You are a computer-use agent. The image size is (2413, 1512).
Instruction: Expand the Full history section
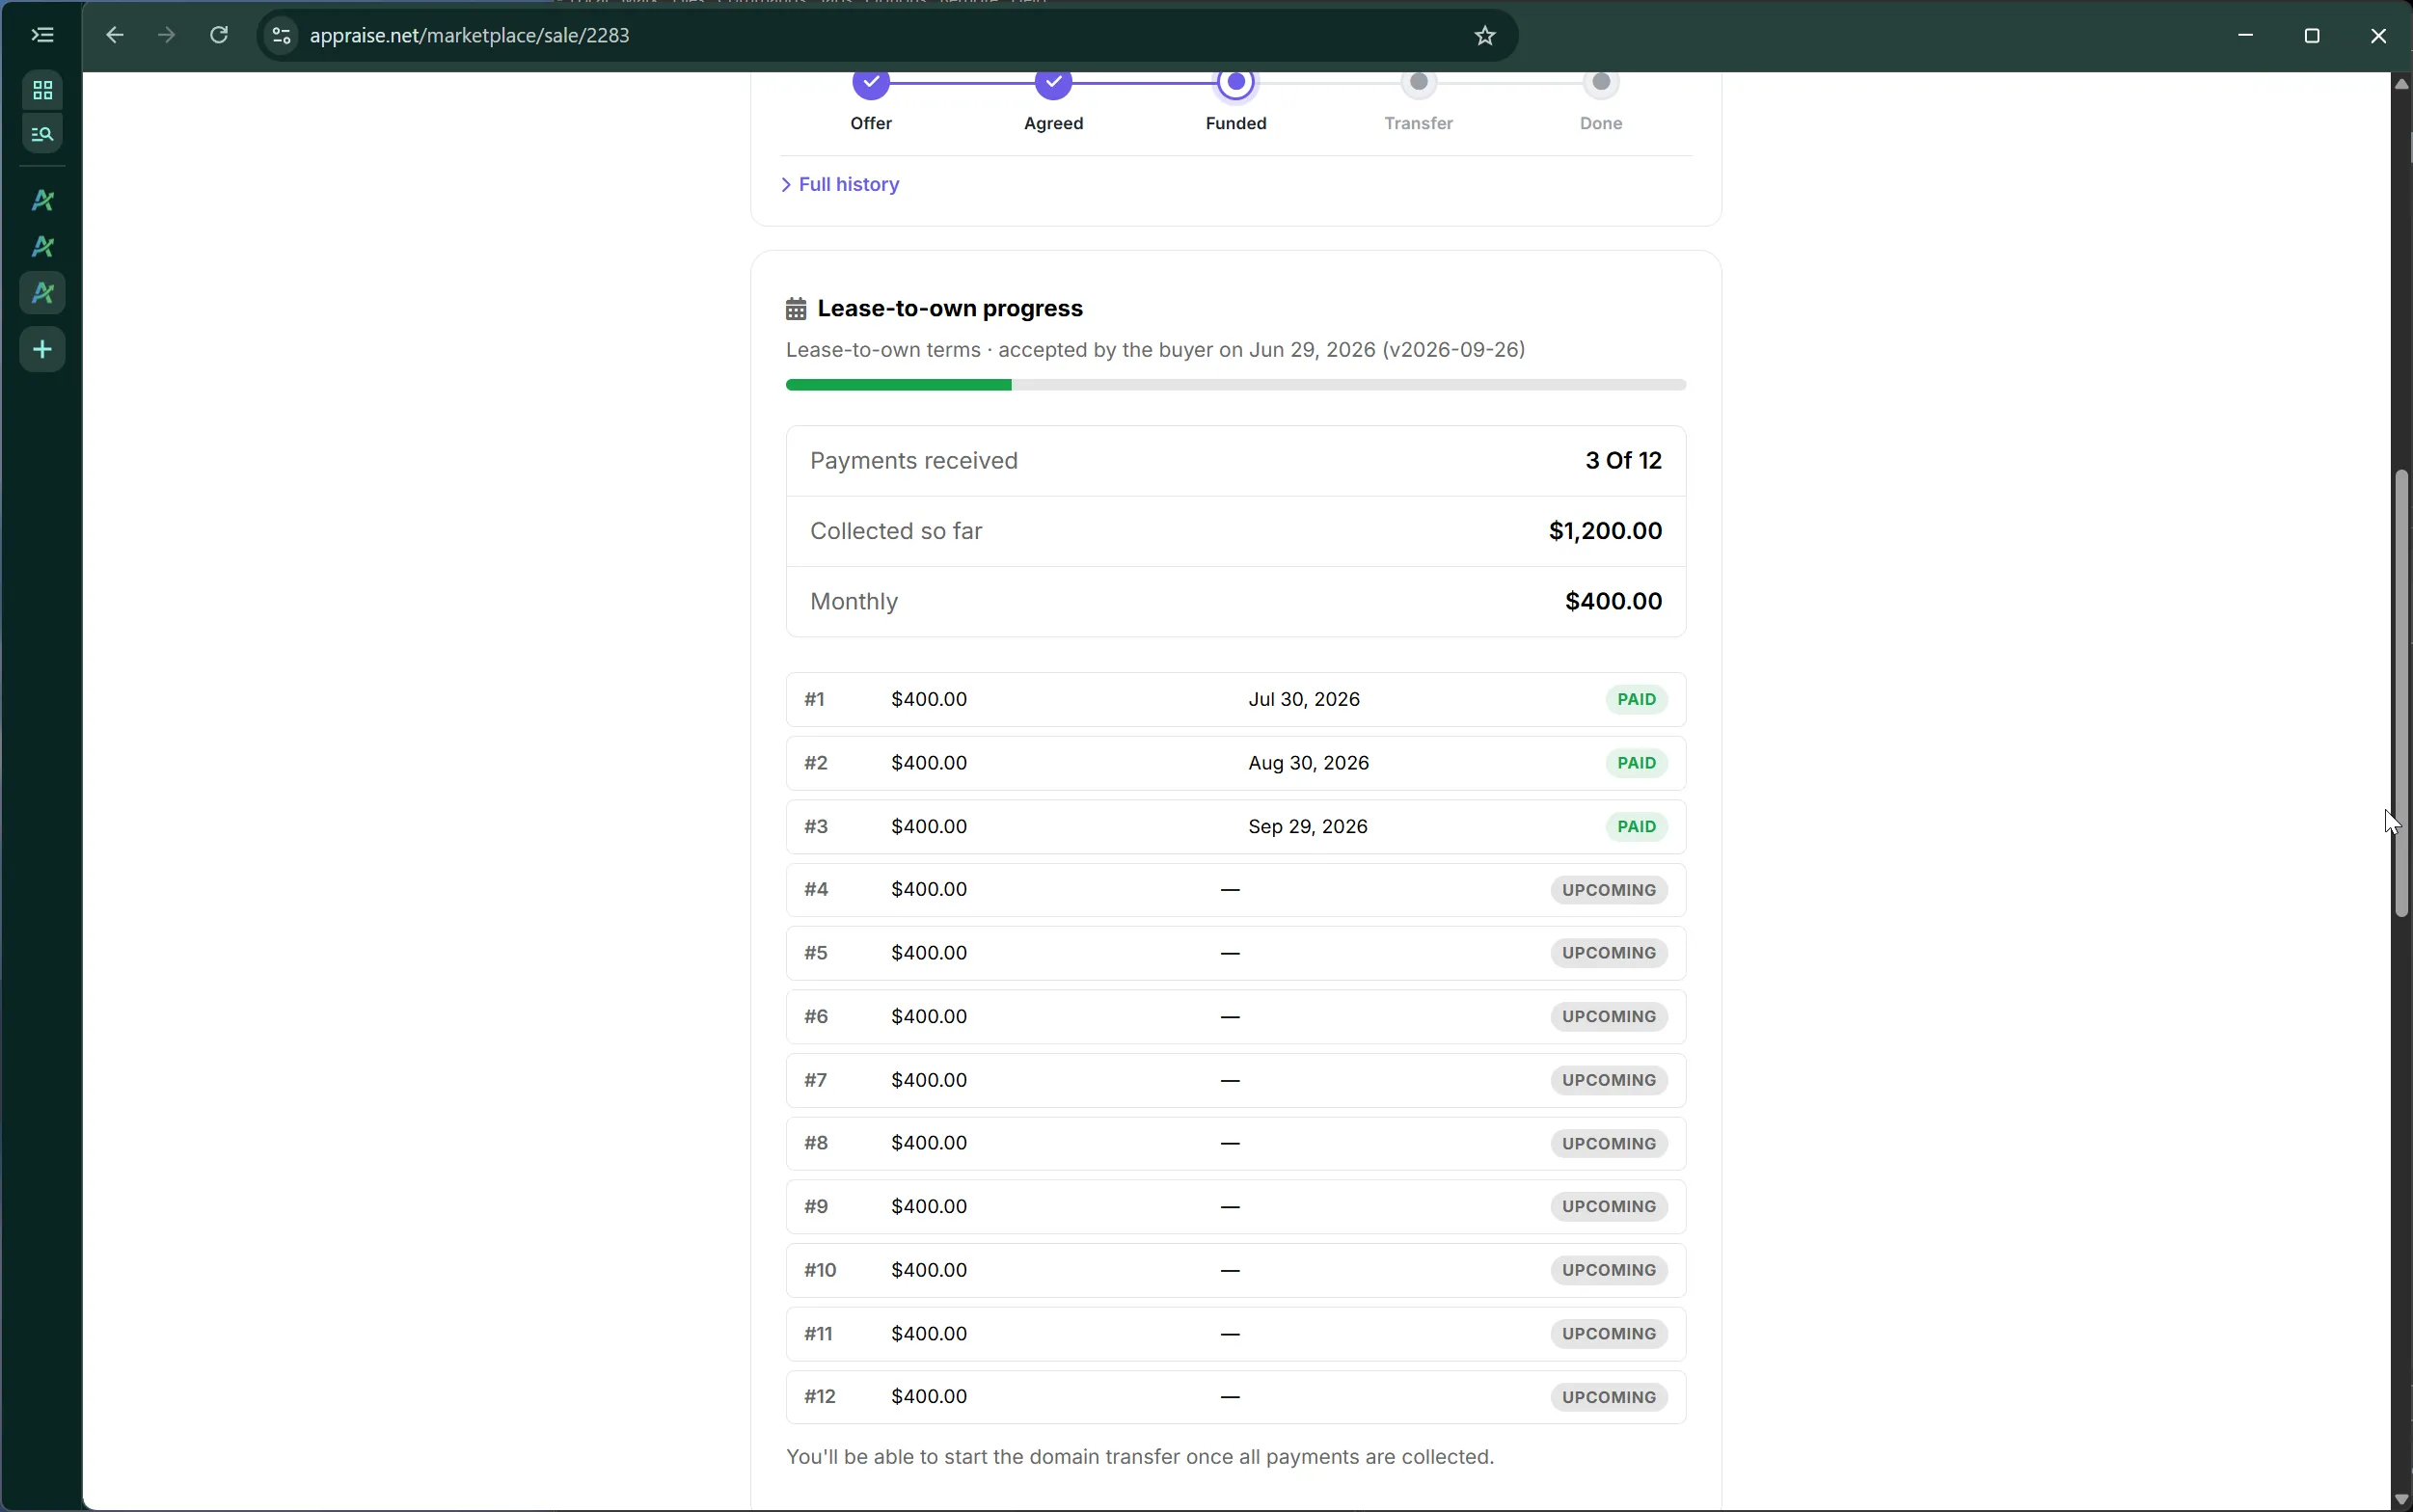pyautogui.click(x=840, y=185)
